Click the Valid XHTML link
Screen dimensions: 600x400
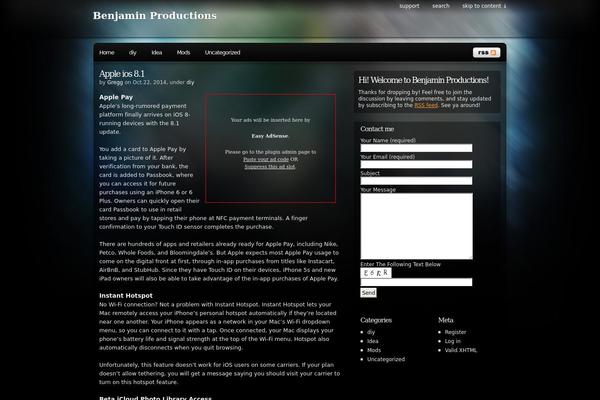coord(461,350)
